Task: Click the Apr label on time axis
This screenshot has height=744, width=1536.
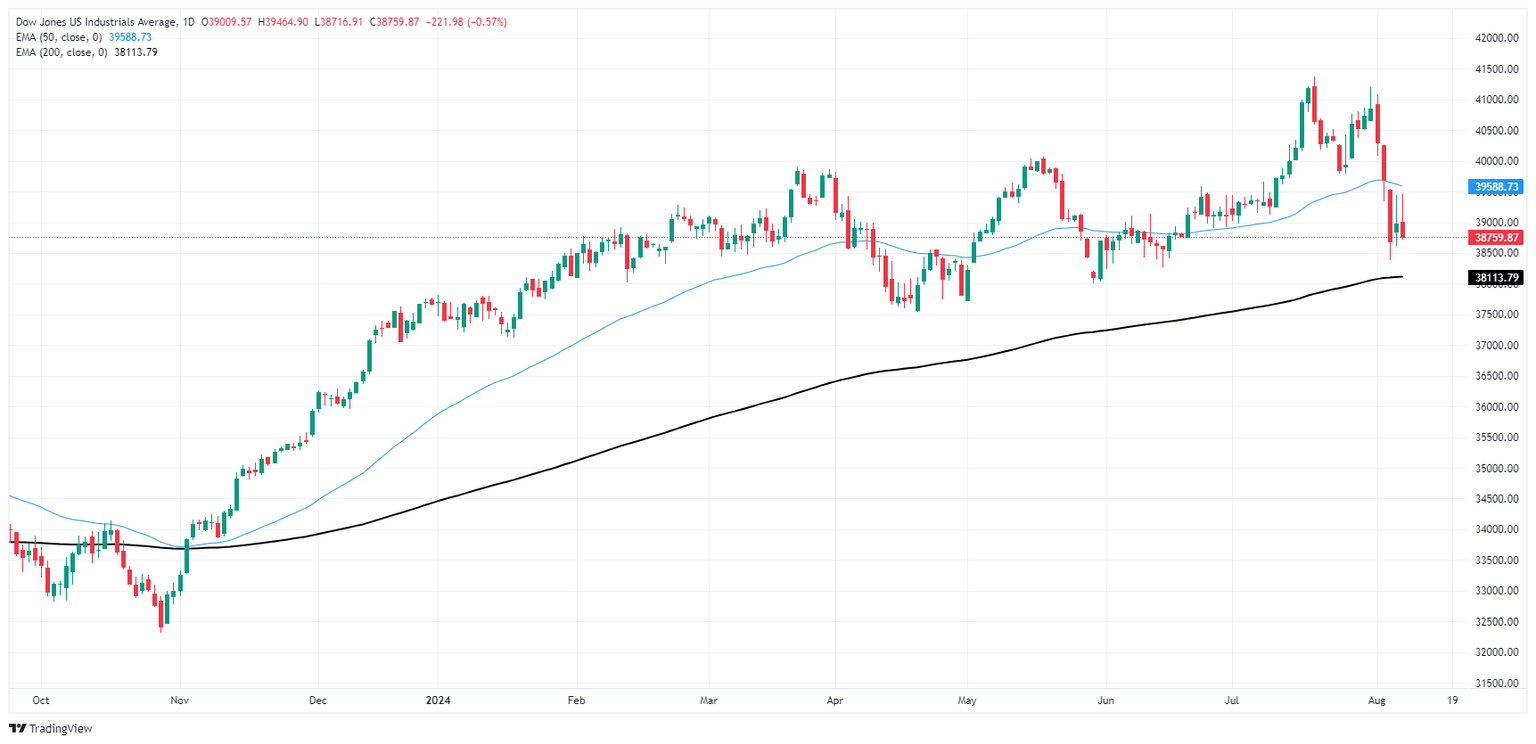Action: [832, 702]
